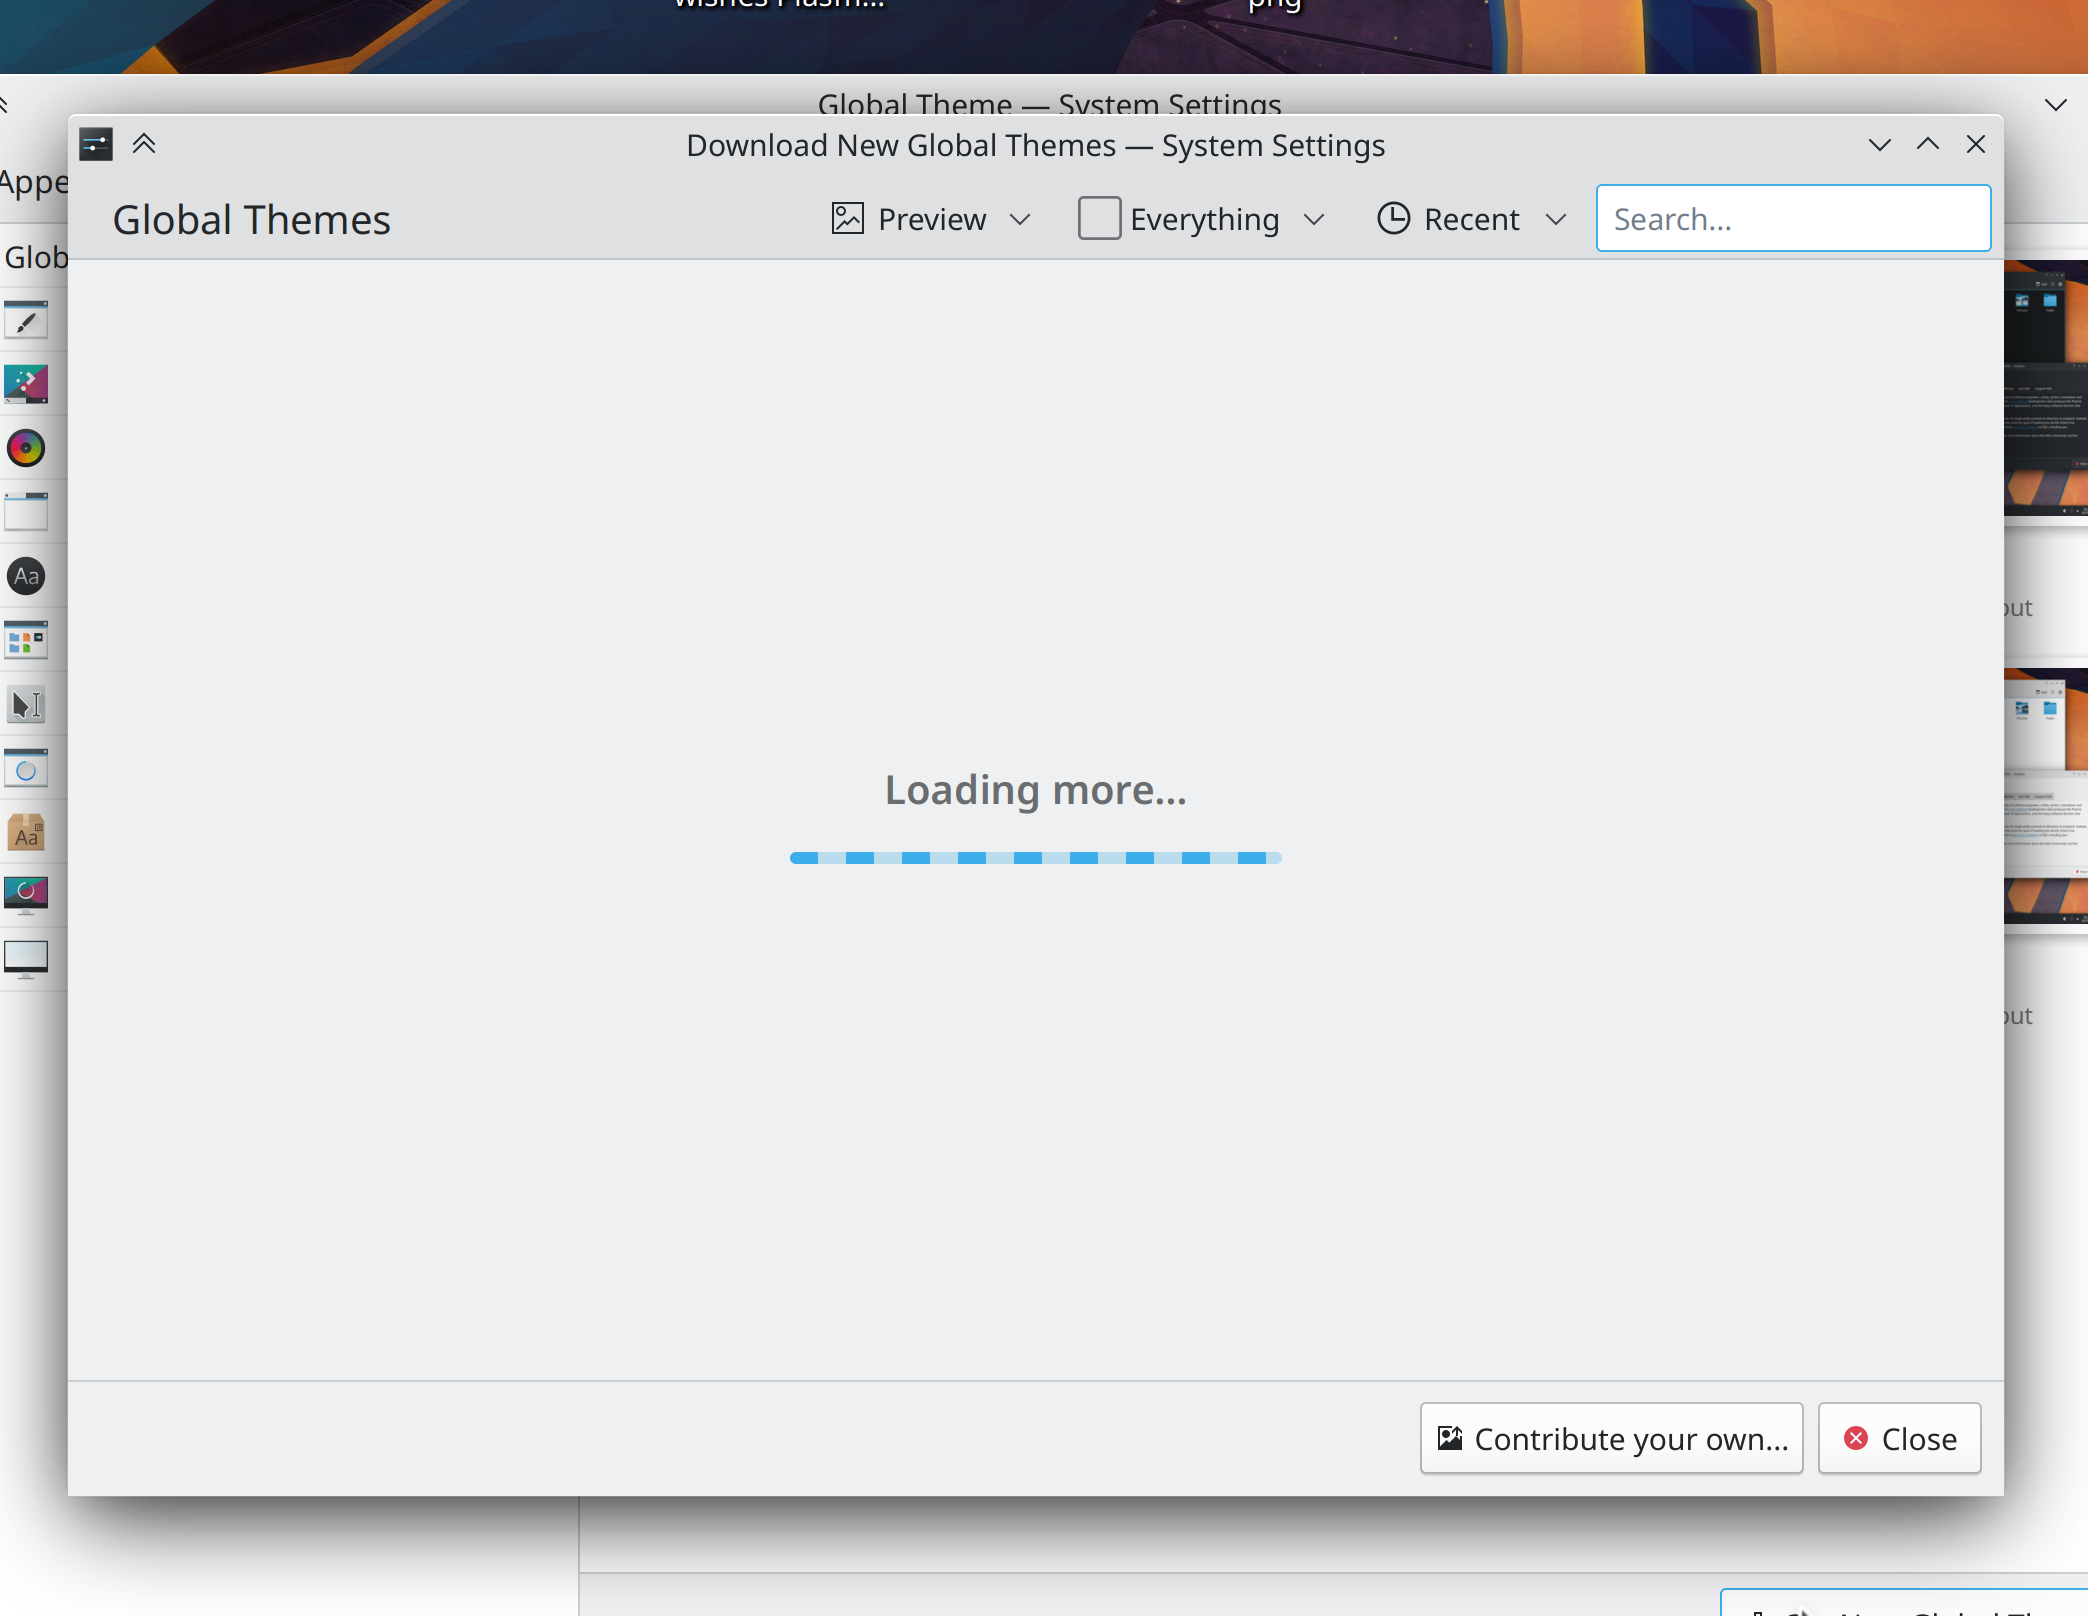The height and width of the screenshot is (1616, 2088).
Task: Toggle keep-above double chevron in titlebar
Action: coord(144,145)
